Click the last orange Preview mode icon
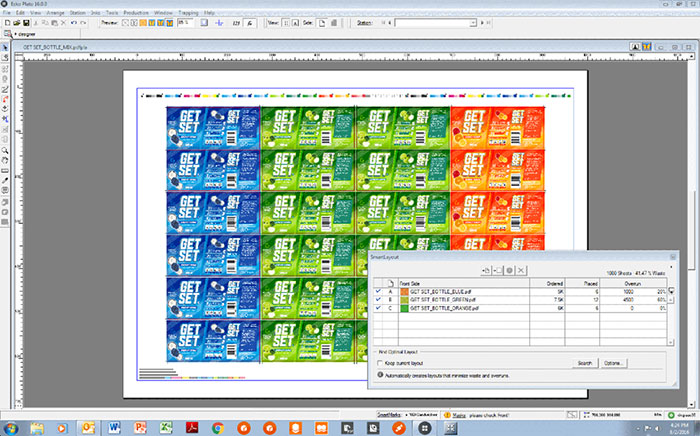The image size is (700, 436). tap(170, 23)
